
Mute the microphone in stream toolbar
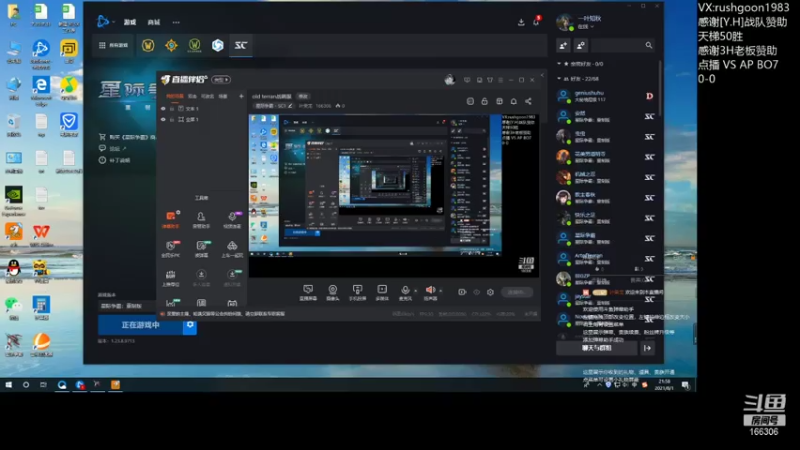pyautogui.click(x=405, y=292)
